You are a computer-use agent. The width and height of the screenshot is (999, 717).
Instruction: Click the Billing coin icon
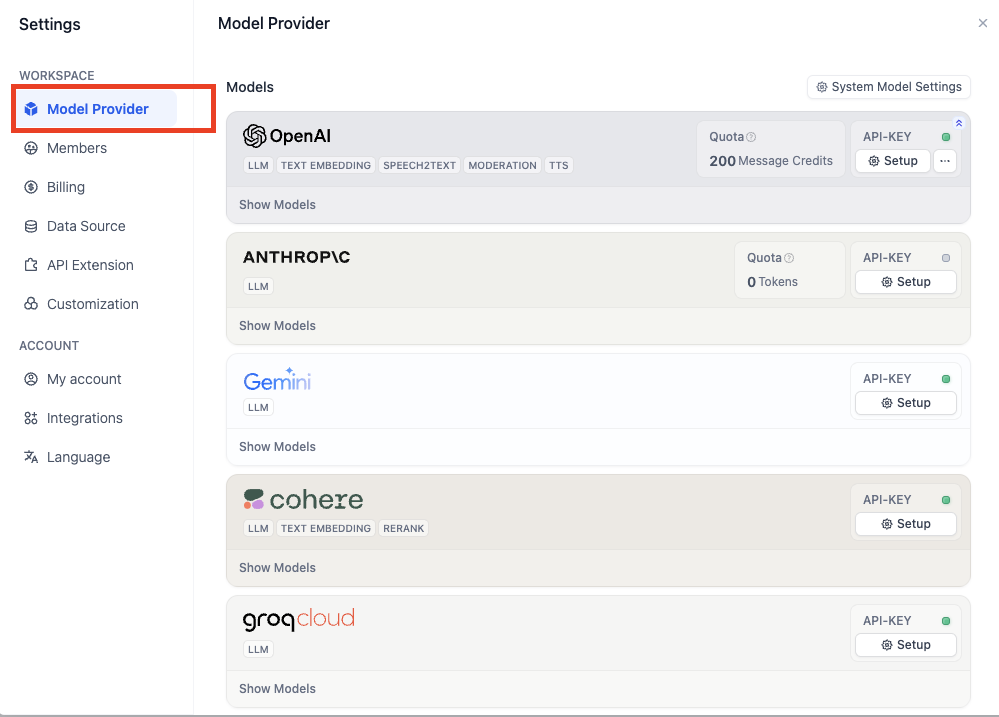[31, 187]
